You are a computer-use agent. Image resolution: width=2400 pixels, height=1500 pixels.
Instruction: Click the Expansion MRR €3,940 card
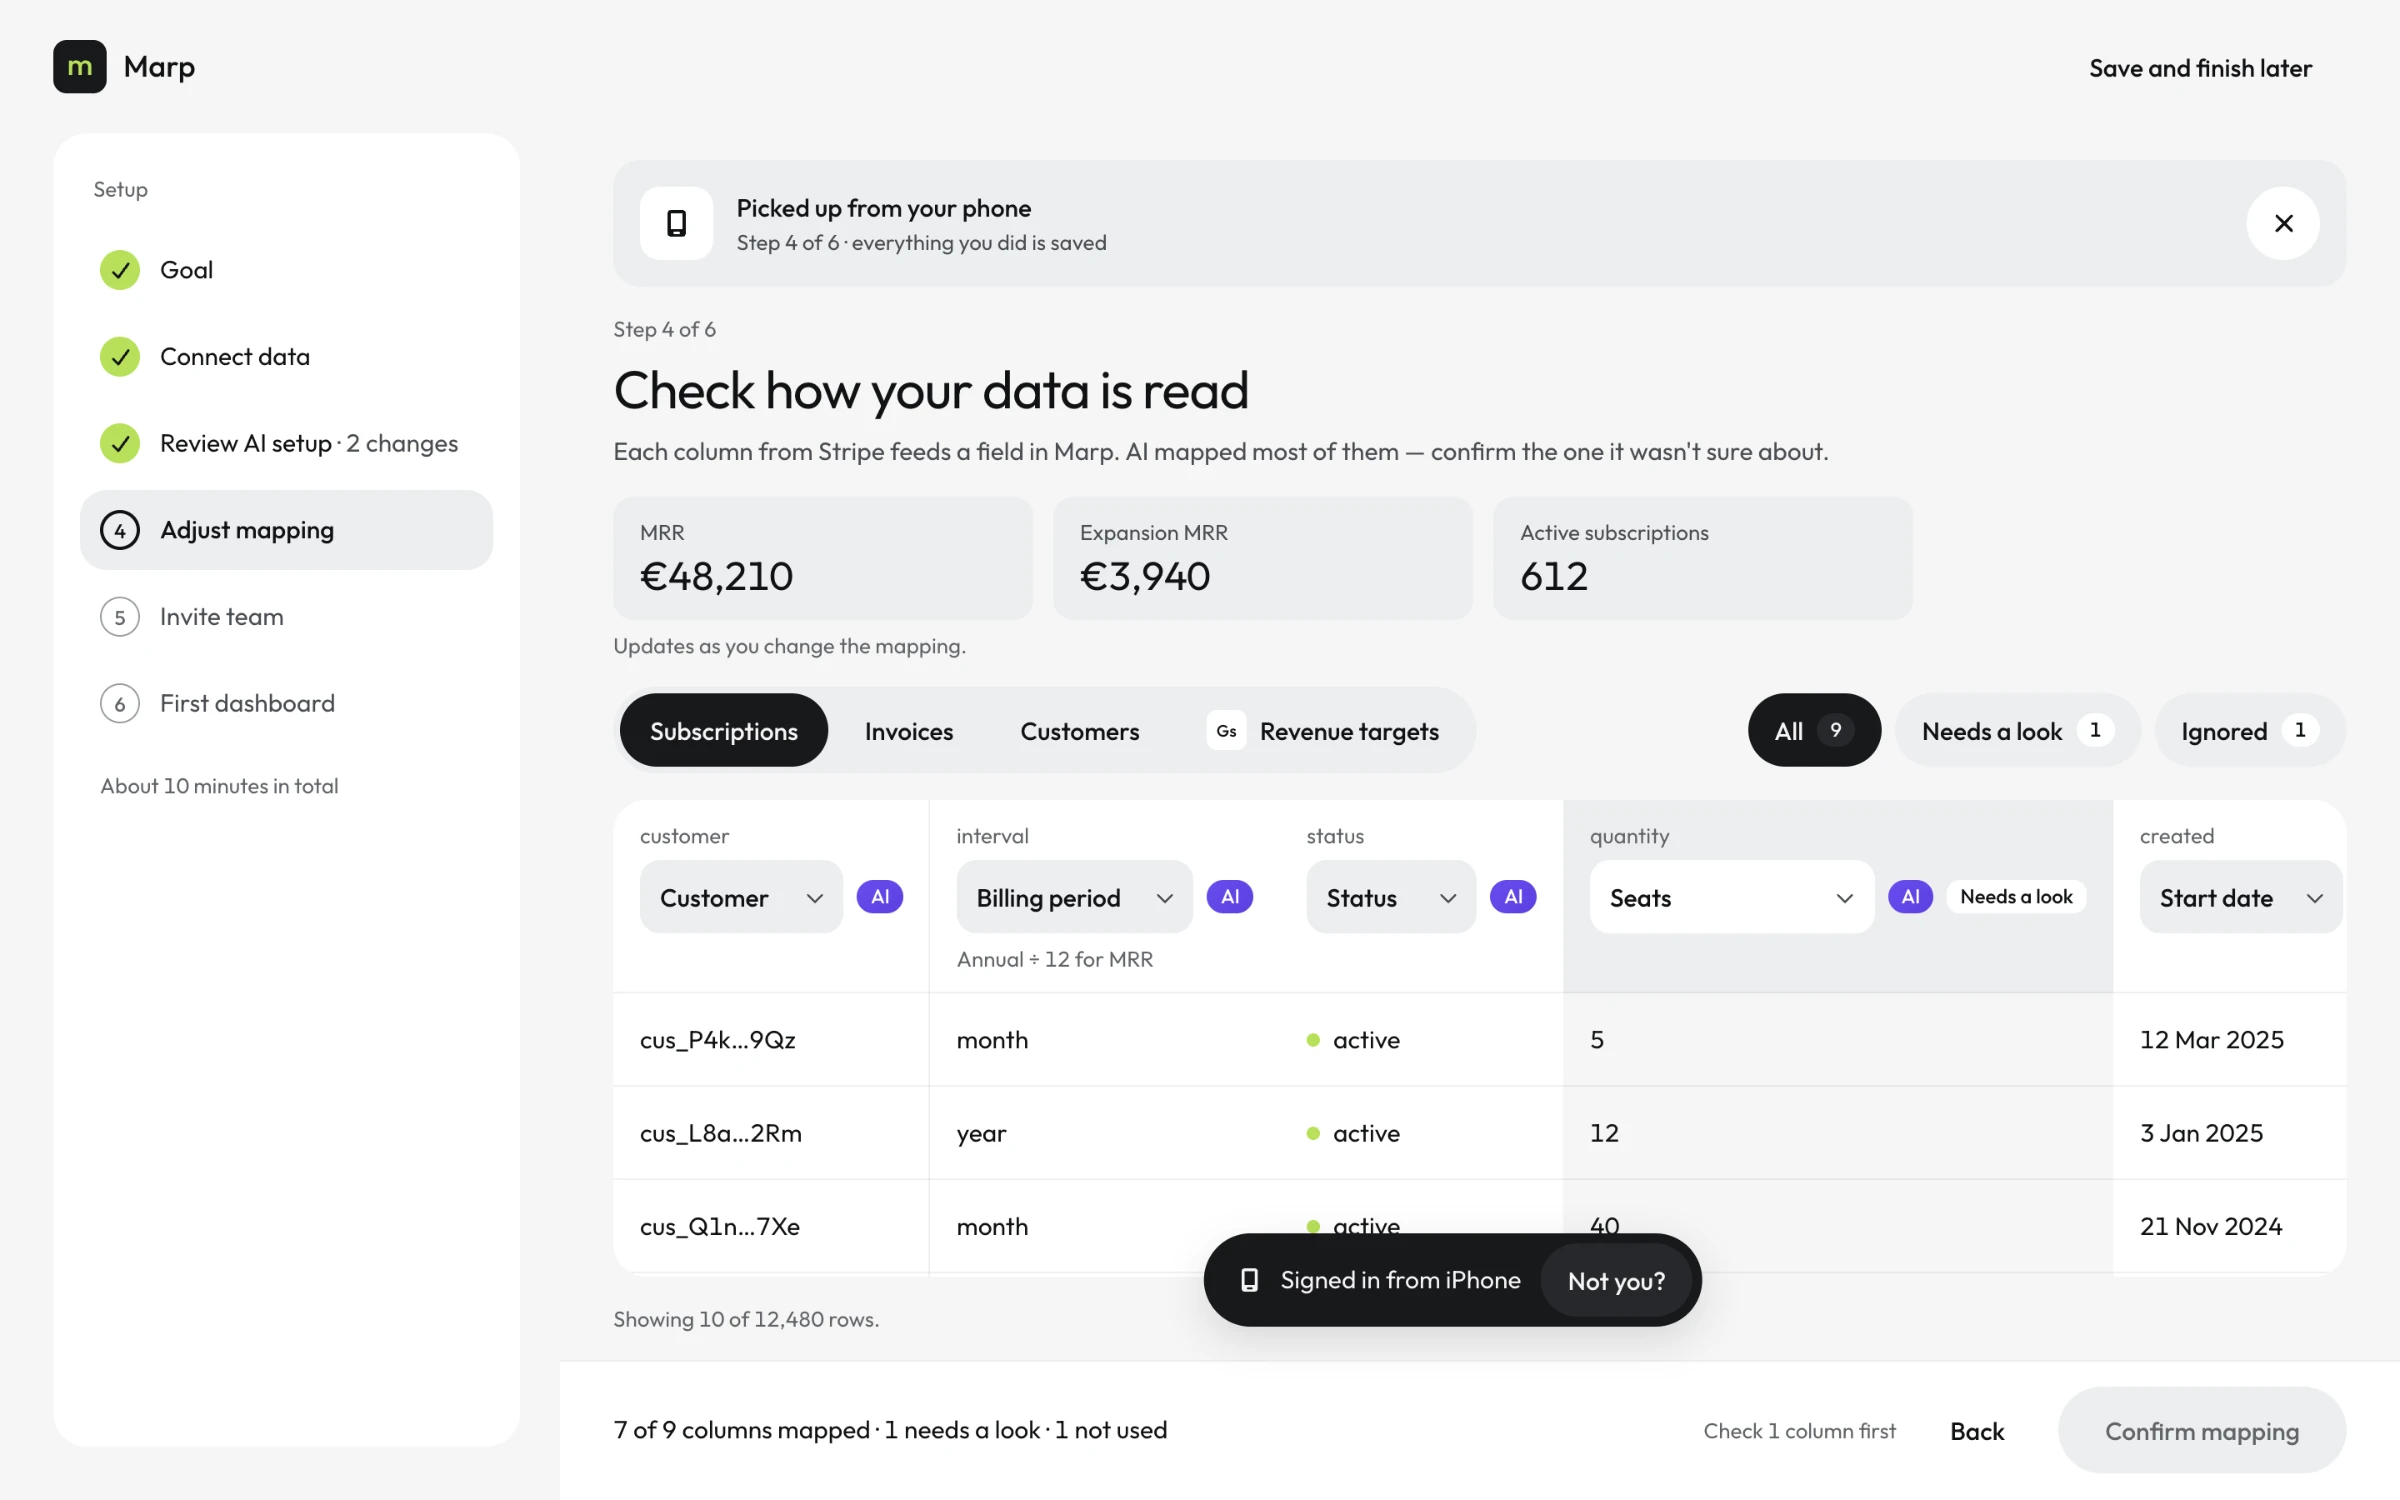[1263, 558]
